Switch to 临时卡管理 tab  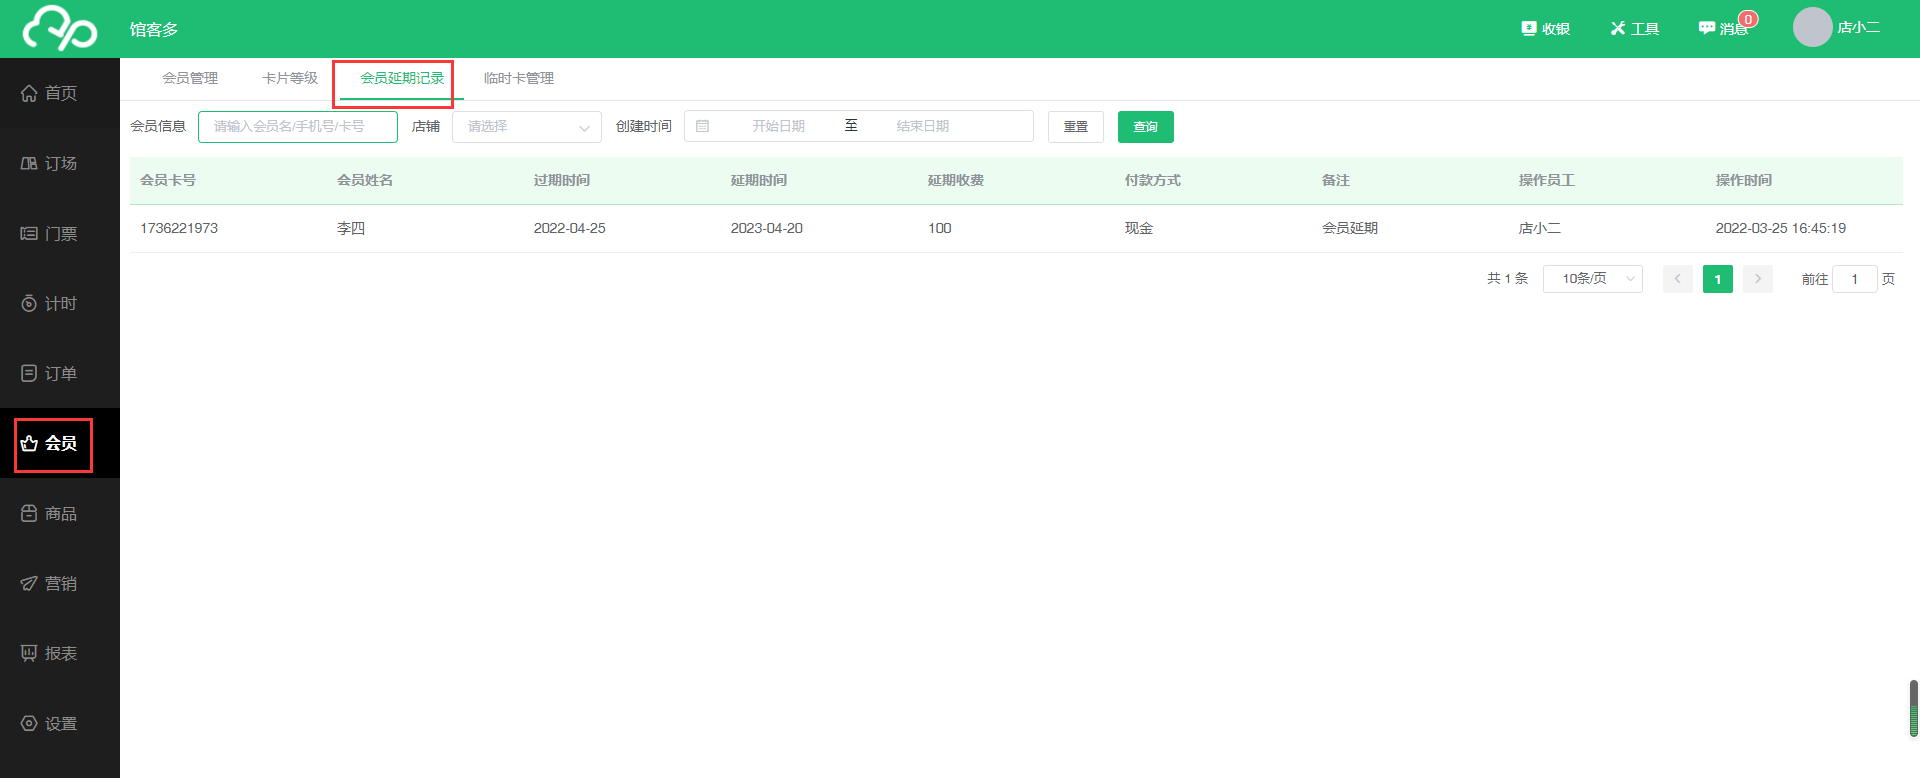coord(519,78)
